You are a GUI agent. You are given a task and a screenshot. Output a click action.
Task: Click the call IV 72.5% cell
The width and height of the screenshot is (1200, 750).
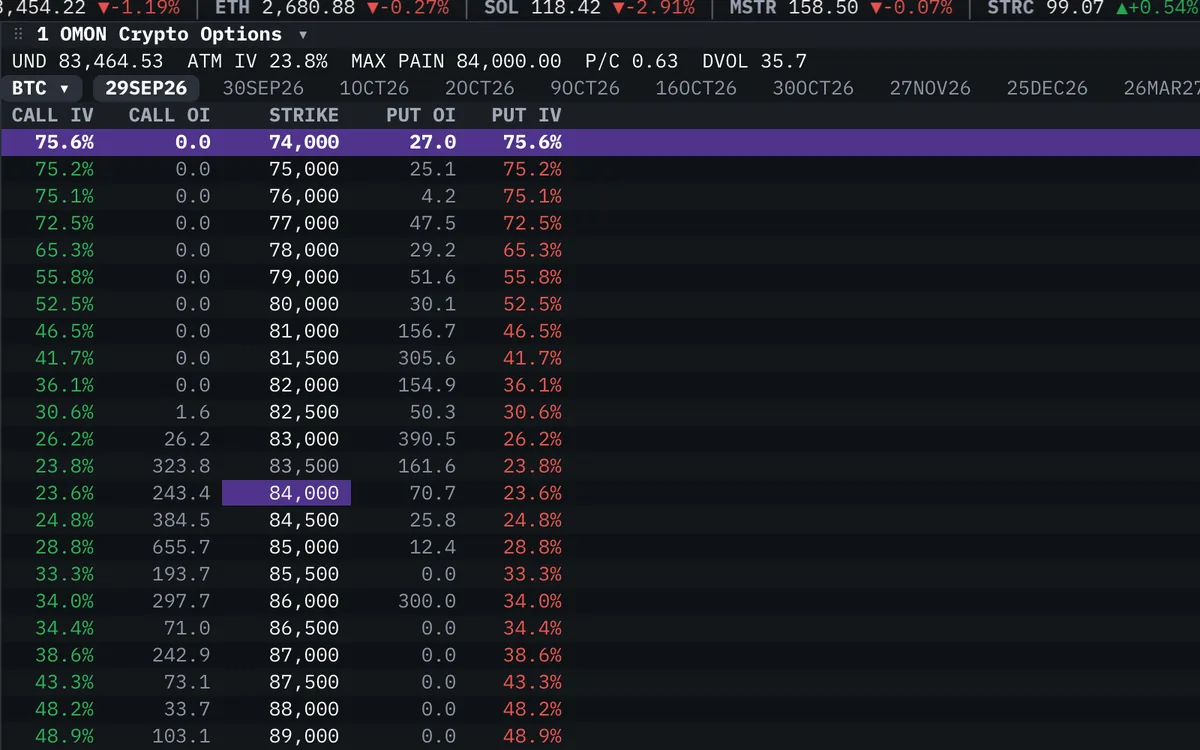[65, 223]
